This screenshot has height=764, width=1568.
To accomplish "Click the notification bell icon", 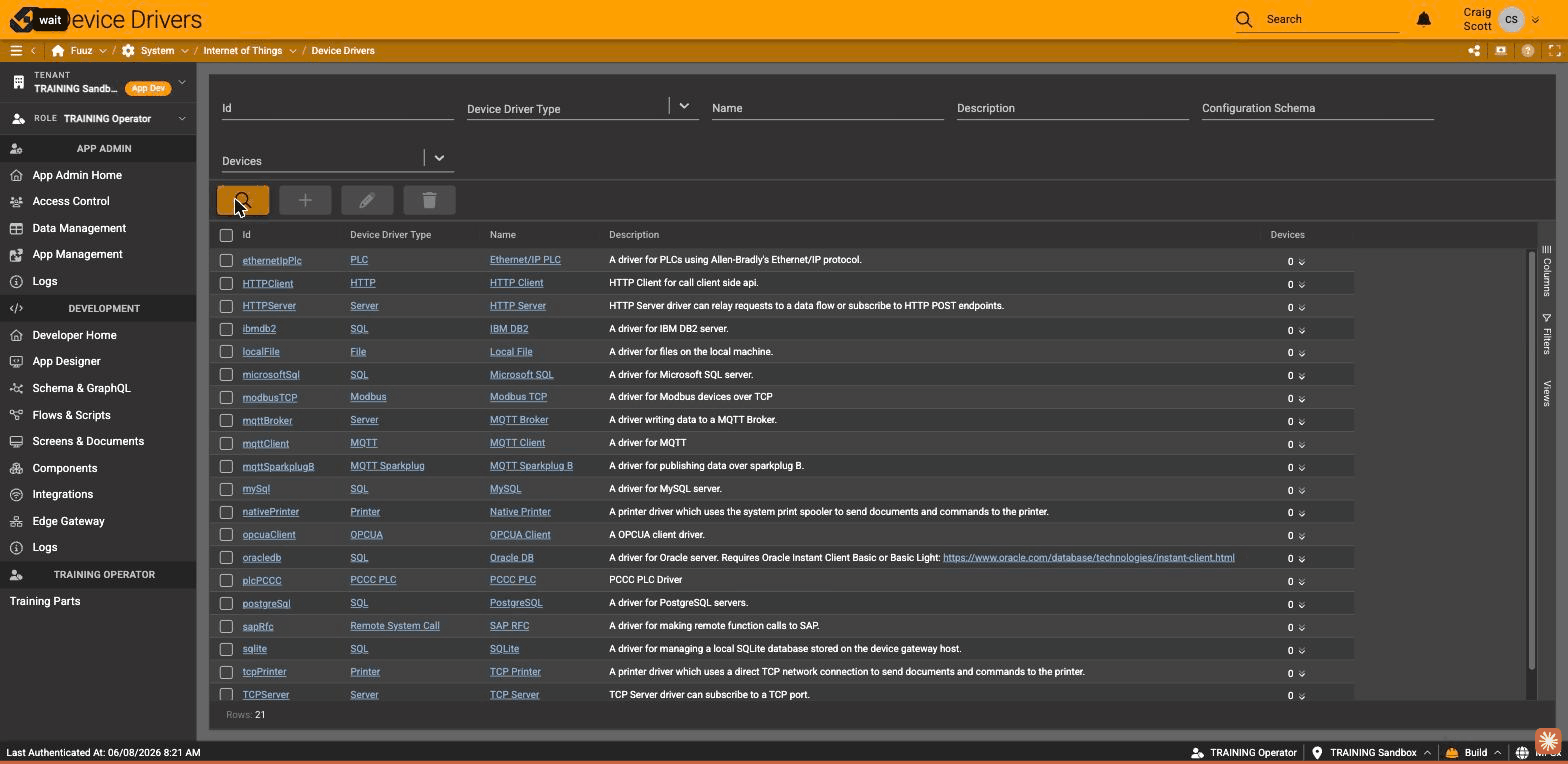I will (x=1424, y=19).
